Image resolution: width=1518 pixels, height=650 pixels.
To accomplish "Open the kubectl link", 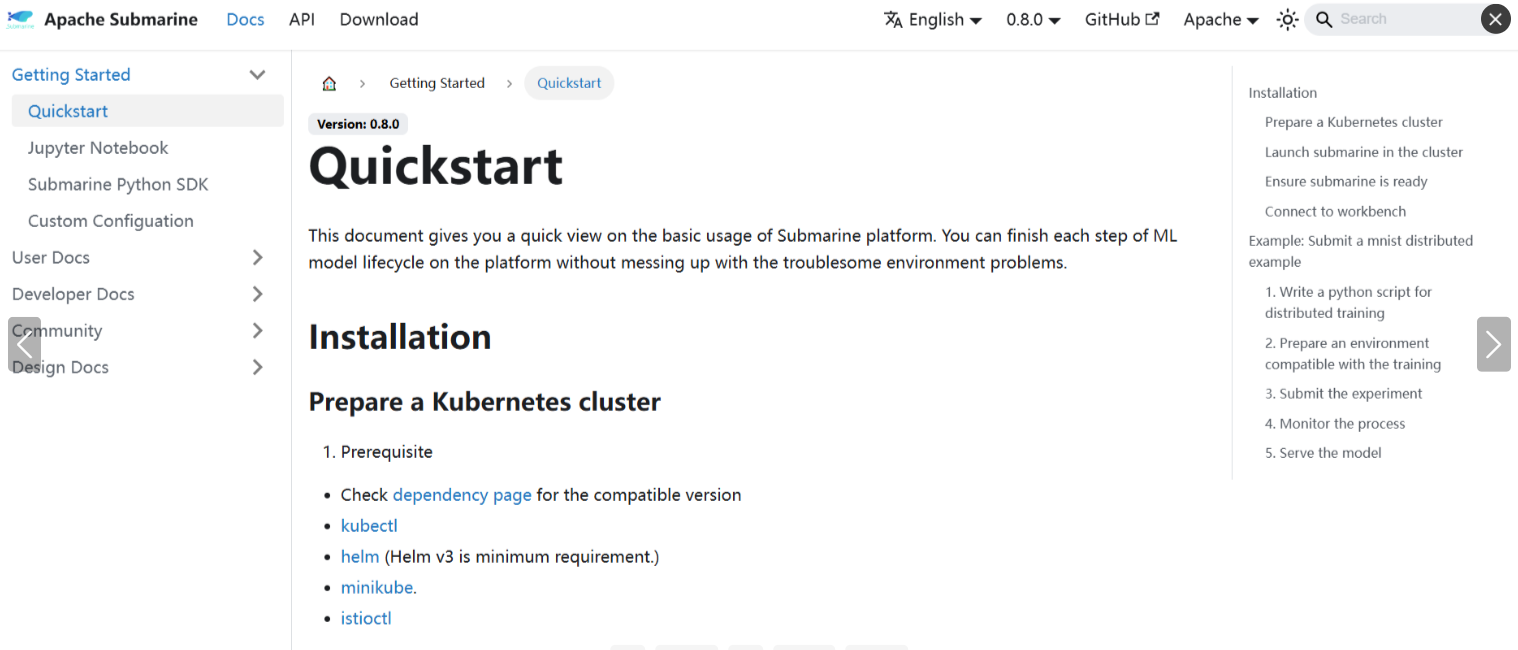I will pyautogui.click(x=369, y=526).
